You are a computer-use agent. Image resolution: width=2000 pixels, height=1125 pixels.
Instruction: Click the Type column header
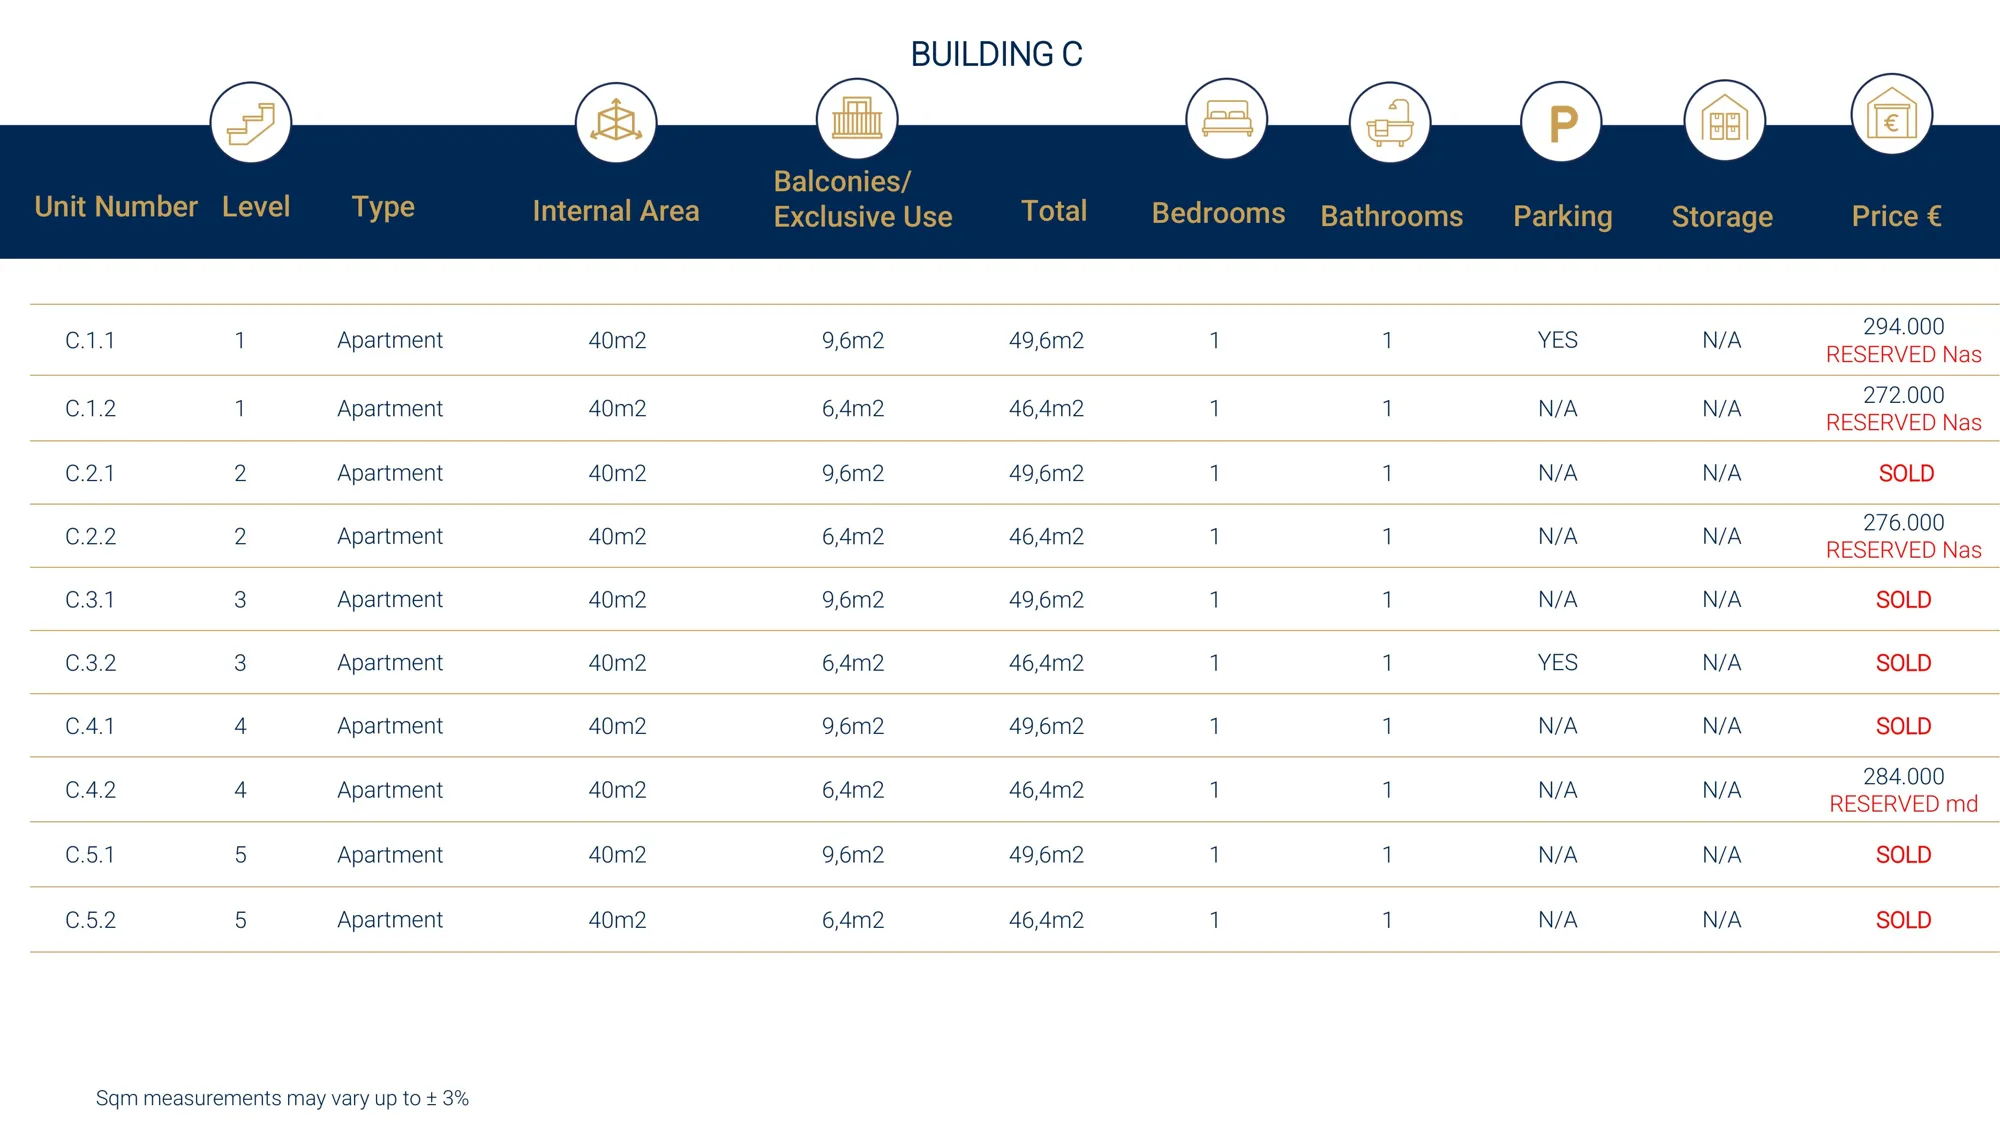[383, 207]
